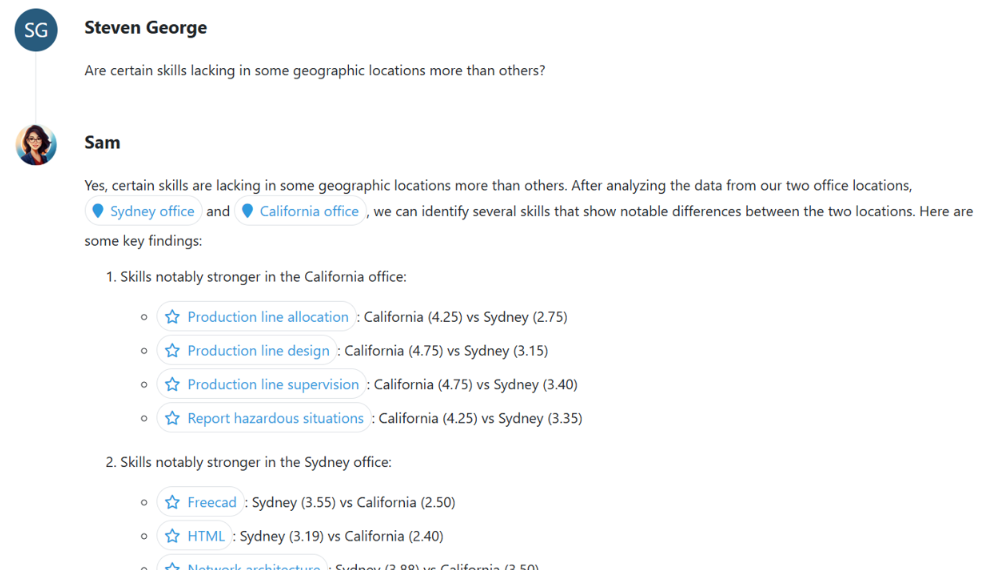Open the Production line allocation skill
The width and height of the screenshot is (983, 570).
coord(268,317)
